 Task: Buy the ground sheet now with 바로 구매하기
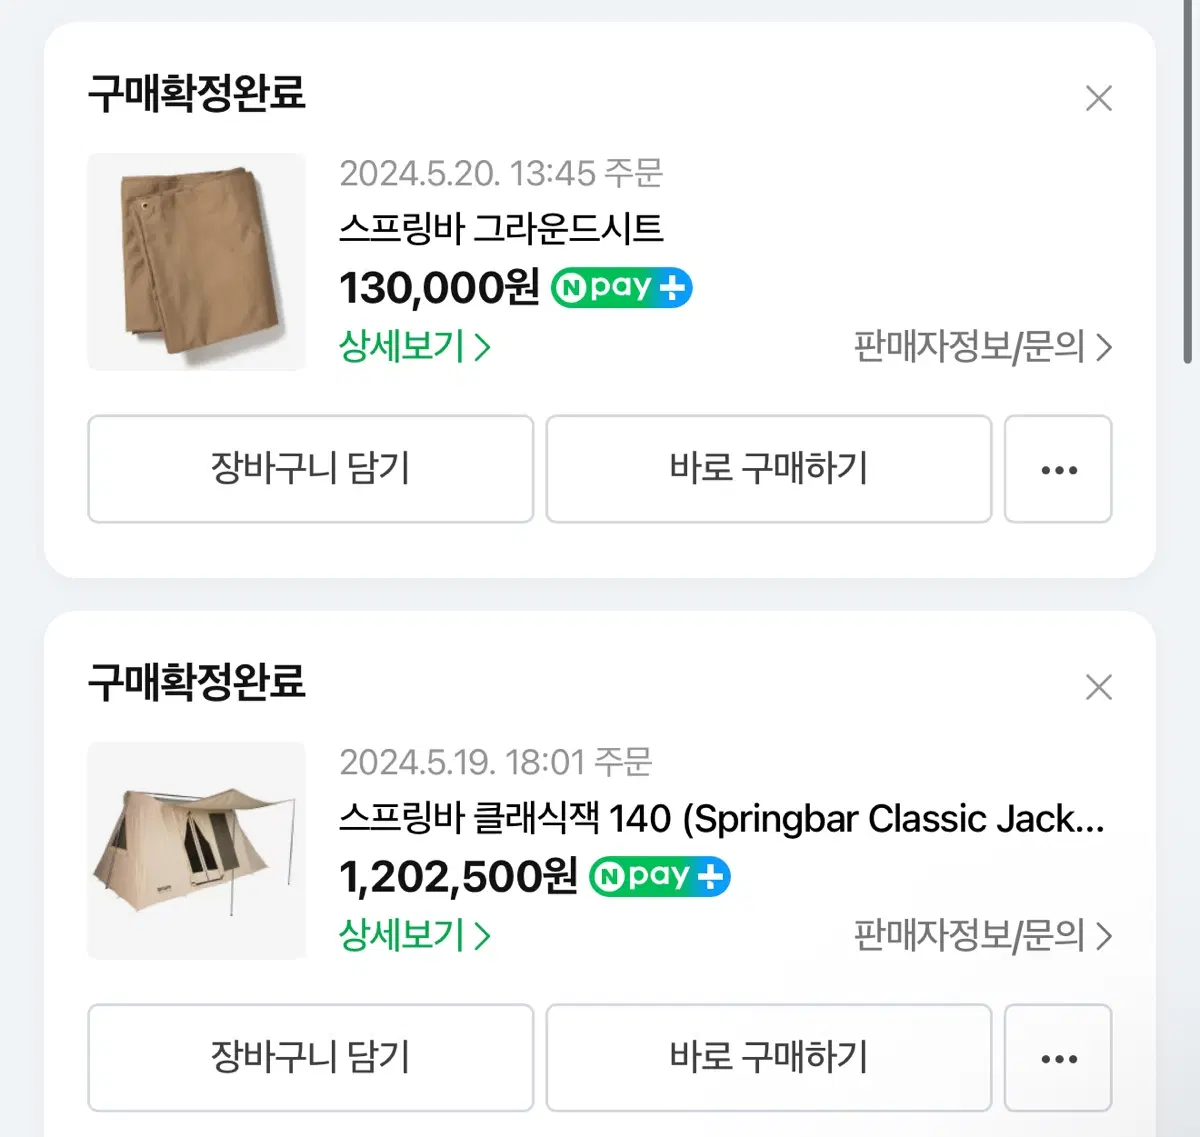click(768, 469)
